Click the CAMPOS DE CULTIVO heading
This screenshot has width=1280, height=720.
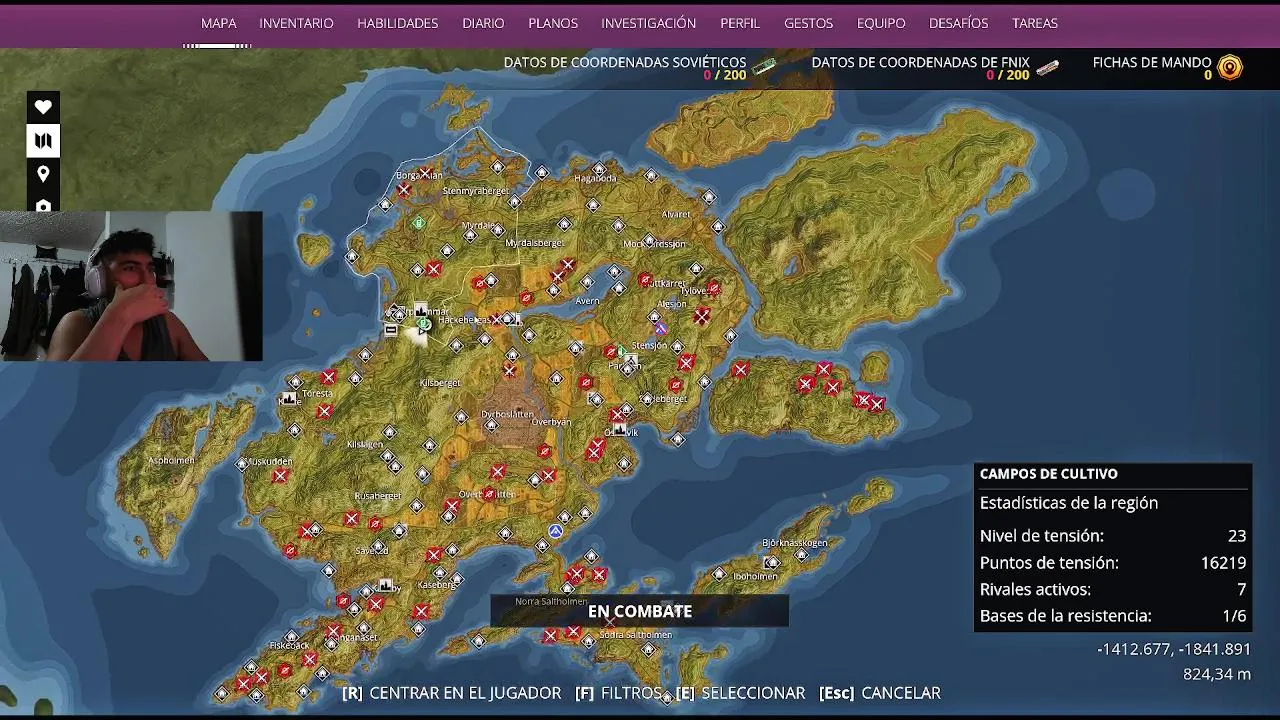point(1049,474)
